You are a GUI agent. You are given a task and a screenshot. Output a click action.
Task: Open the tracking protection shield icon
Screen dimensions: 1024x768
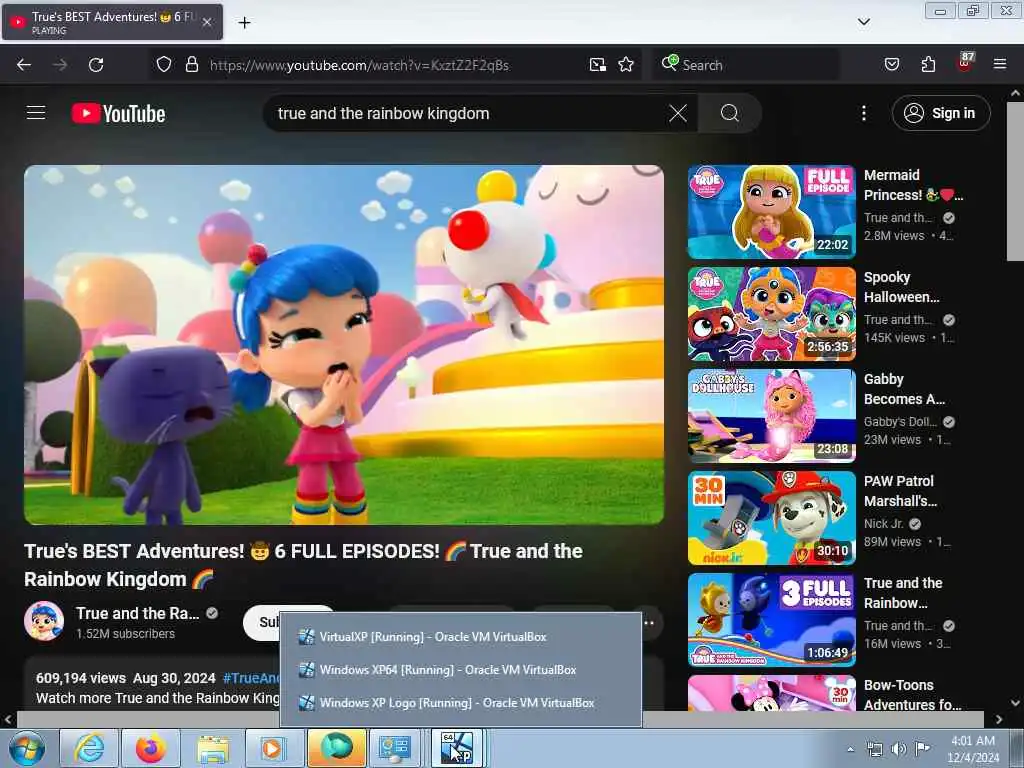(x=164, y=65)
